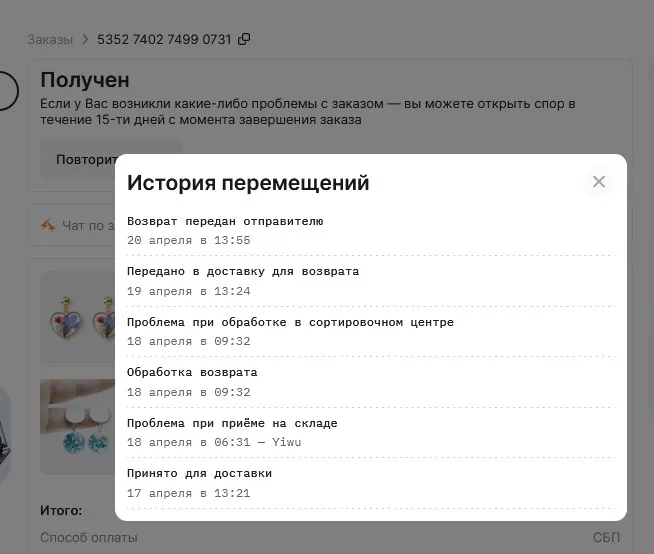This screenshot has width=654, height=554.
Task: Select the Передано в доставку для возврата entry
Action: [x=243, y=272]
